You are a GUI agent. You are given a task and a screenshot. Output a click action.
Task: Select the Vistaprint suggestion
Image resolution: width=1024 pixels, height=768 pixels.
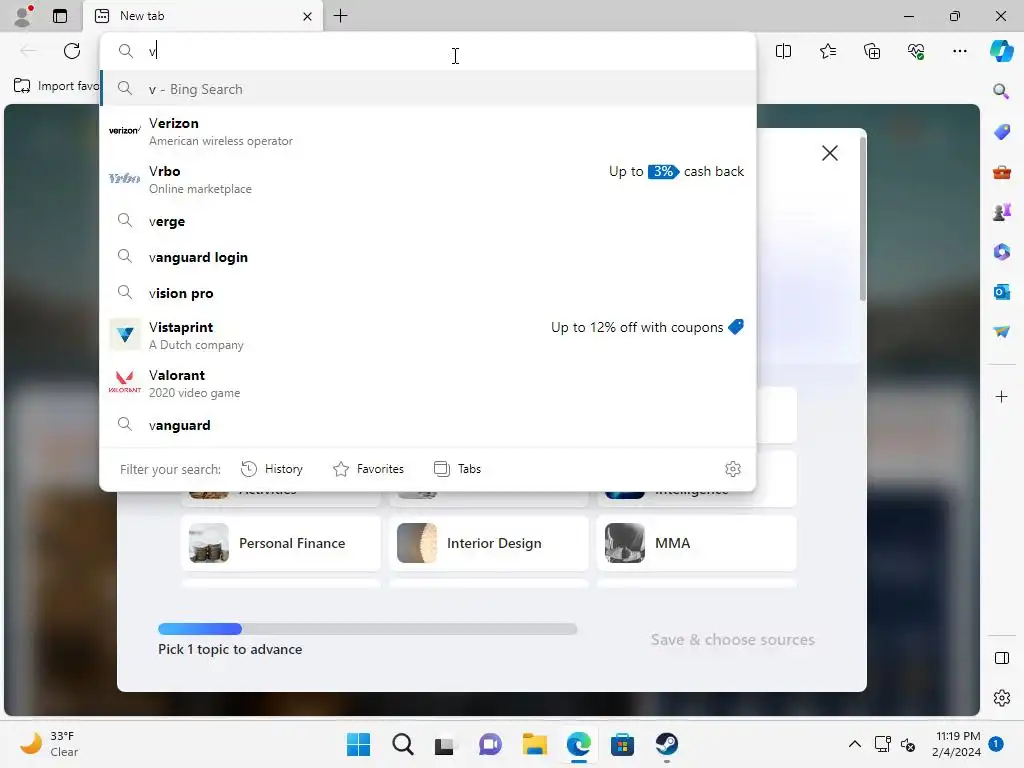pyautogui.click(x=428, y=335)
